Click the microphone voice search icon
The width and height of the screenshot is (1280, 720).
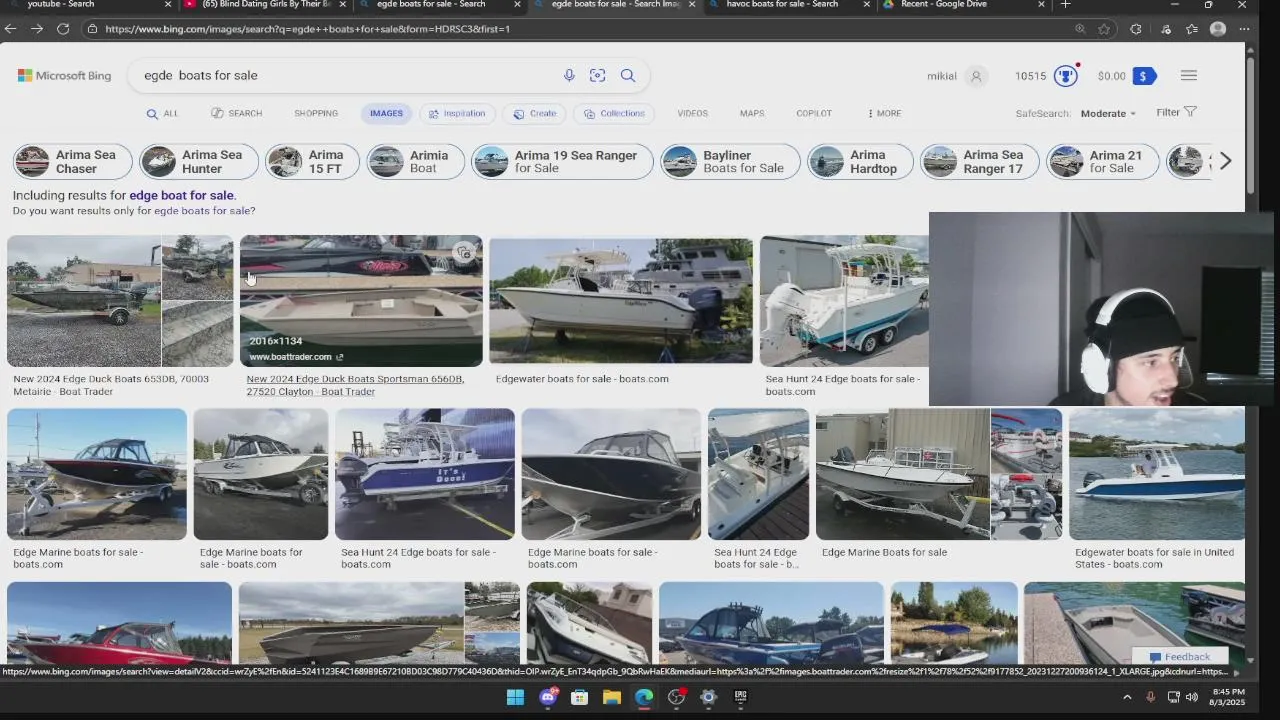point(569,75)
